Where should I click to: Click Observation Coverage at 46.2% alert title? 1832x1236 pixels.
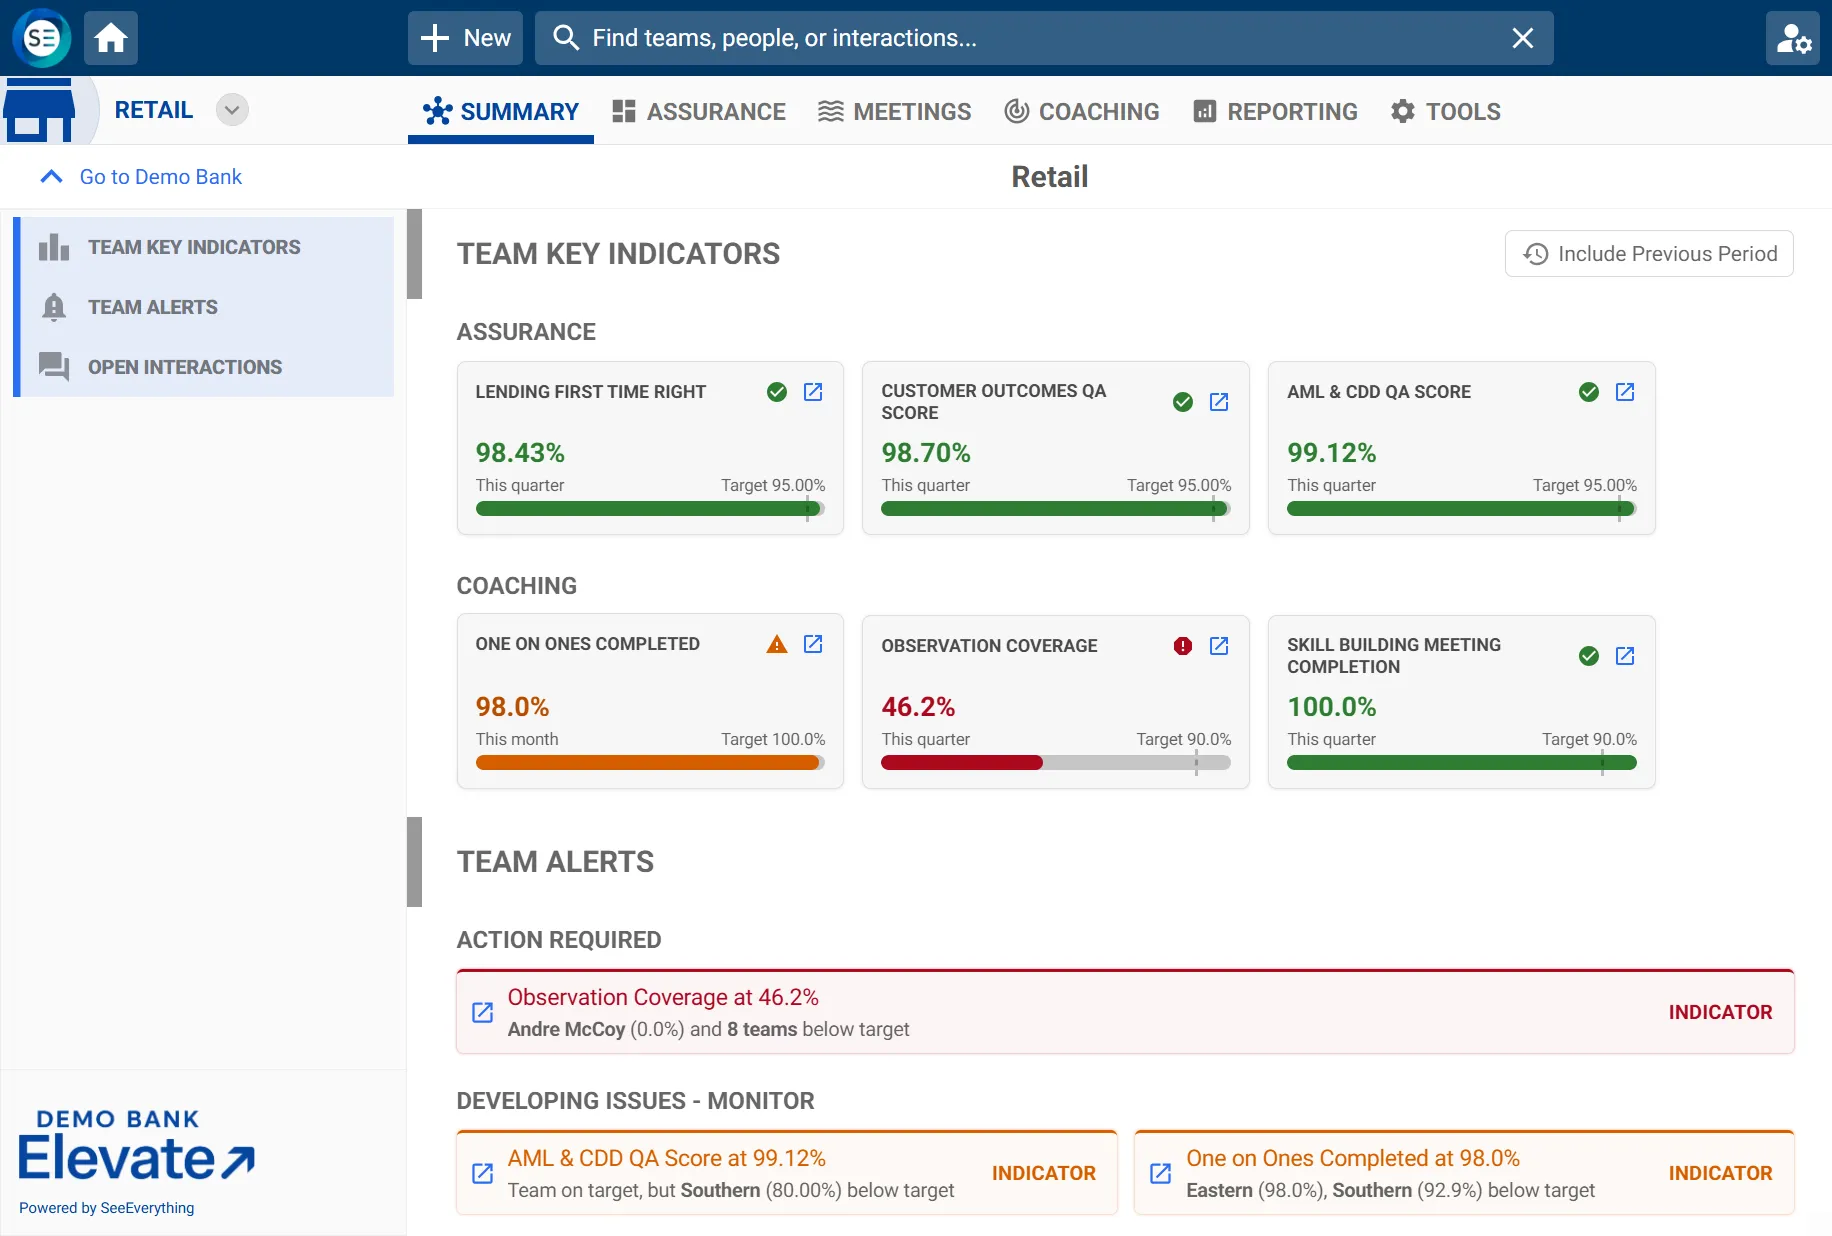663,997
